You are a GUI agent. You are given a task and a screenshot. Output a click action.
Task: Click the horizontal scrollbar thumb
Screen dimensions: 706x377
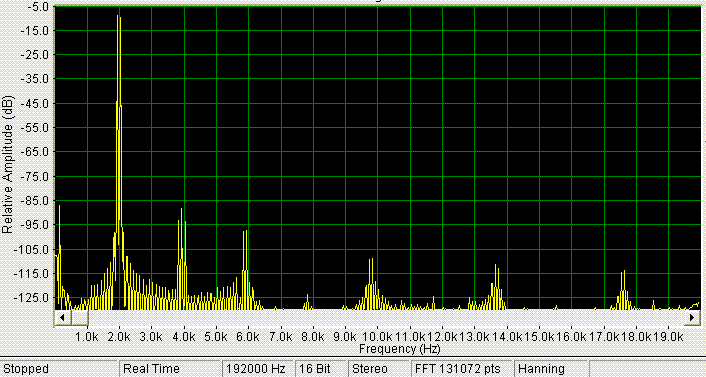pyautogui.click(x=79, y=318)
